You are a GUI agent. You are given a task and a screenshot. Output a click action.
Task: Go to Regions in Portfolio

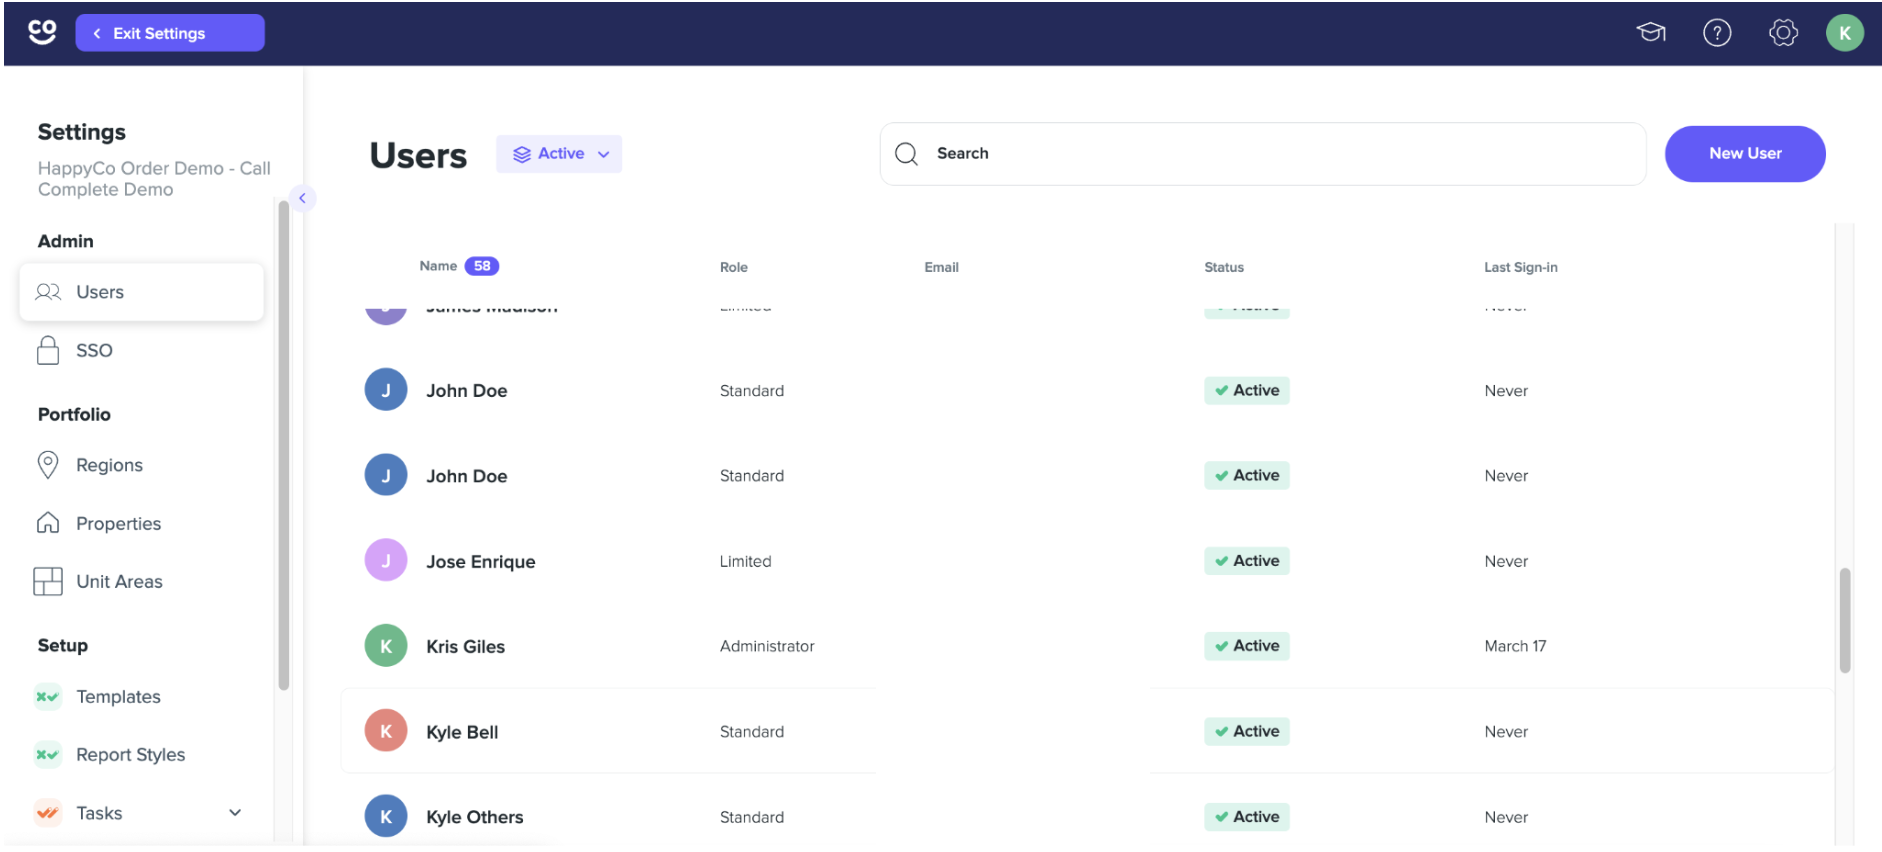tap(109, 465)
